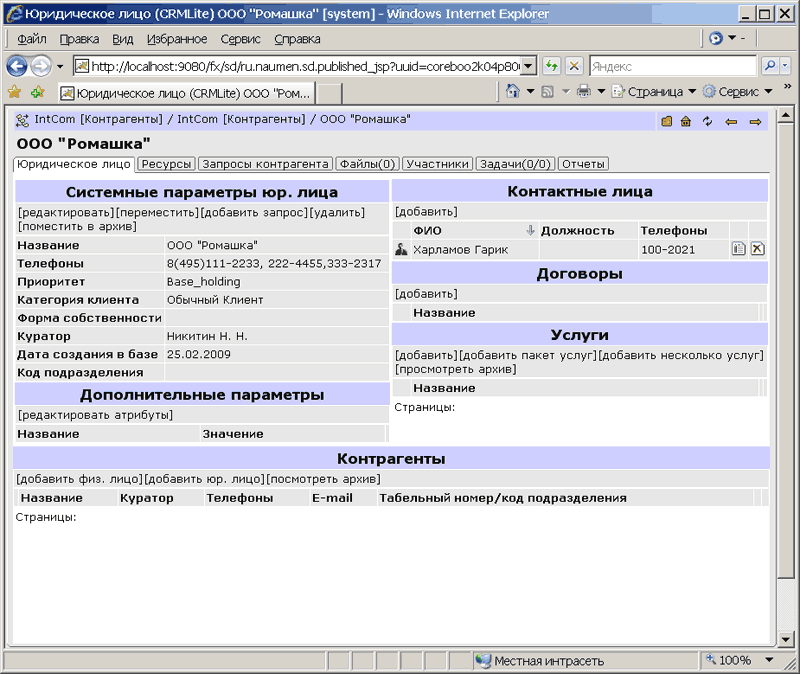
Task: Click the [добавить несколько услуг] link
Action: [x=681, y=355]
